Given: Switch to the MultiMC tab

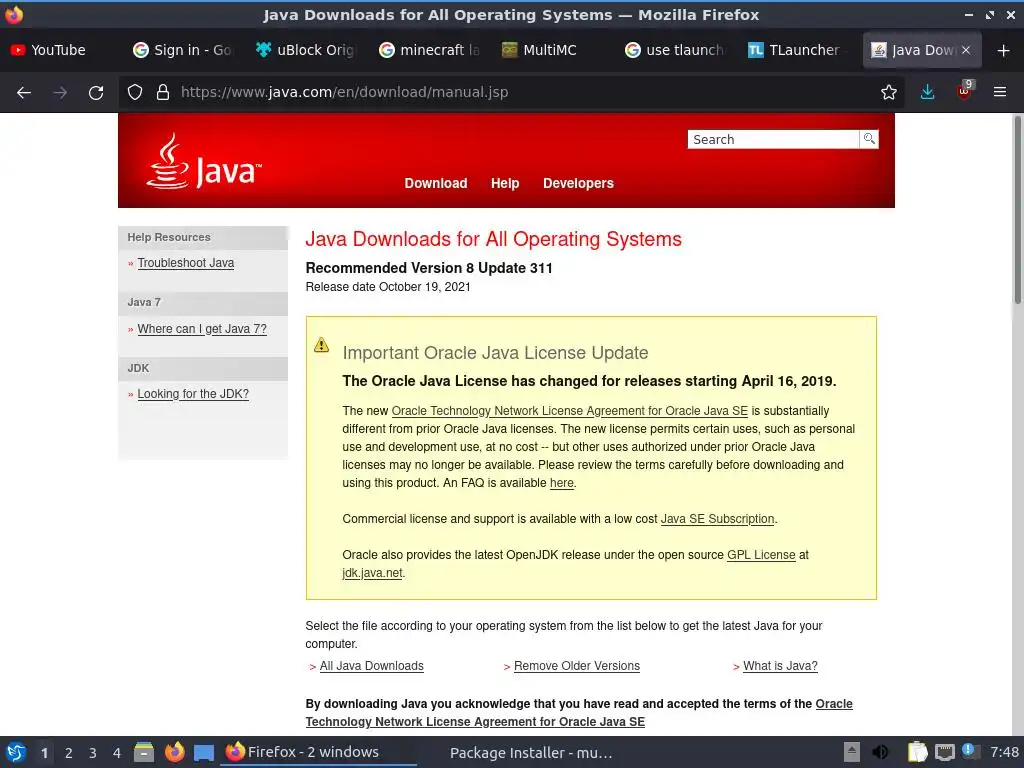Looking at the screenshot, I should [551, 50].
